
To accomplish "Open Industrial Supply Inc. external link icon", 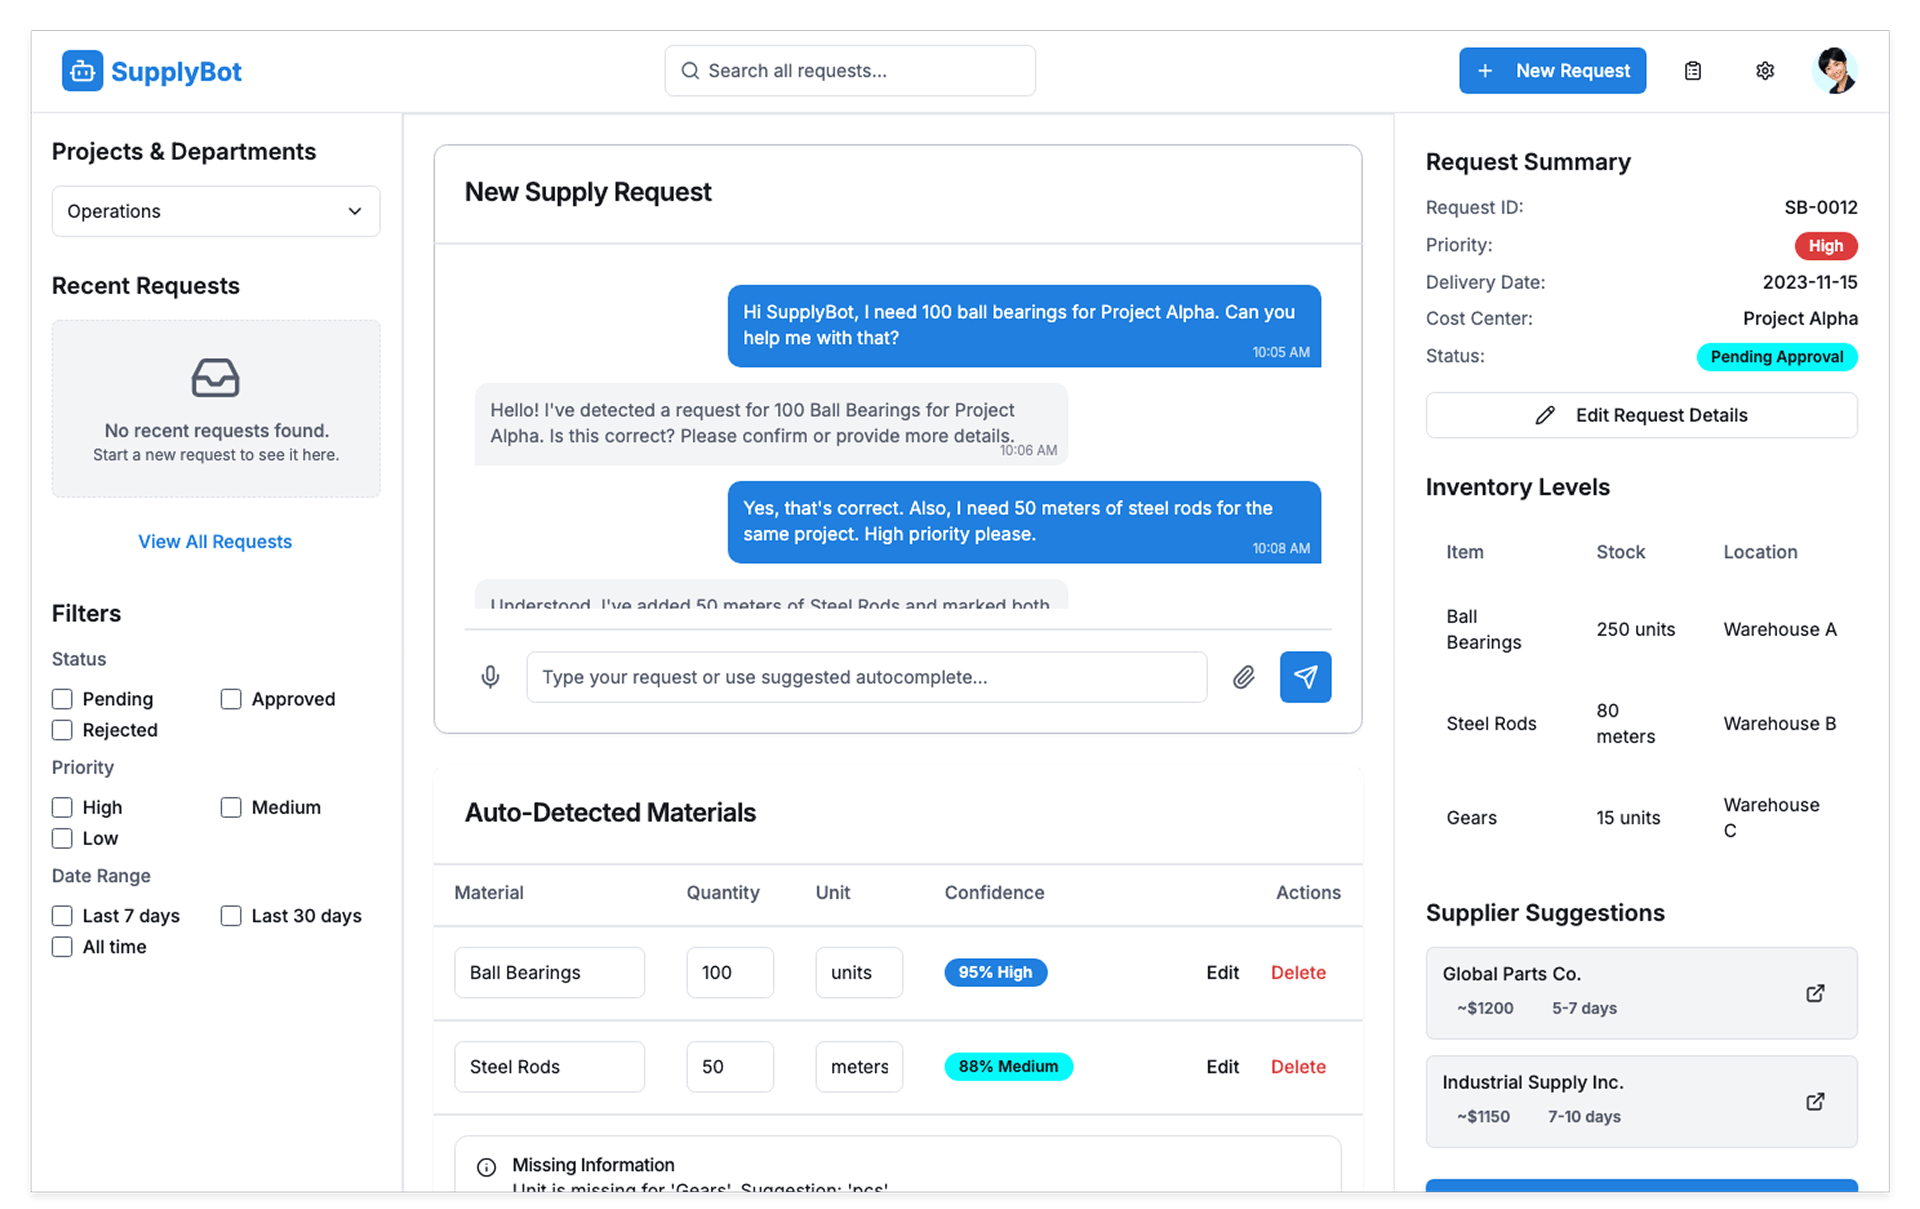I will pos(1815,1101).
